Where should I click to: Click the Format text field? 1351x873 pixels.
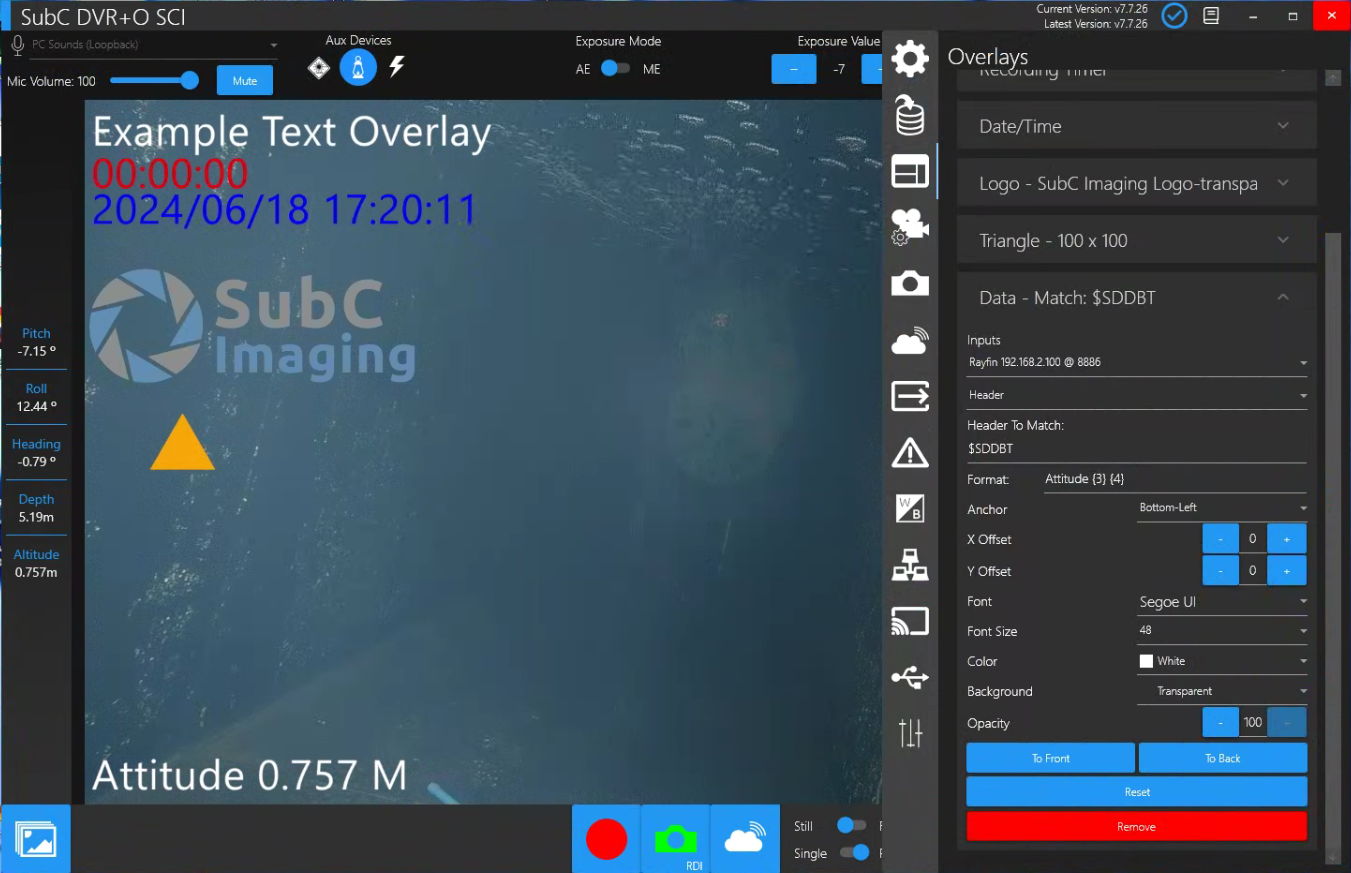[1174, 480]
